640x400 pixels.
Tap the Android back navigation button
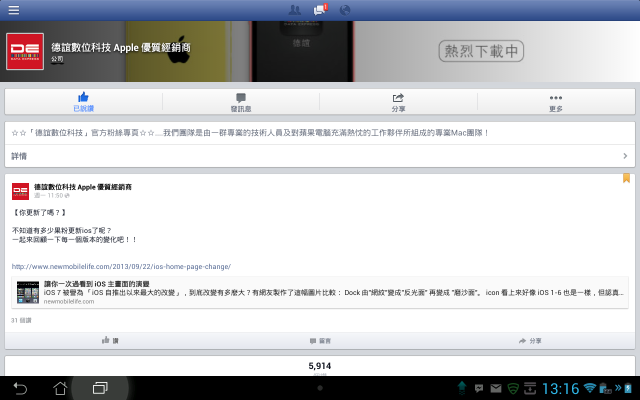pyautogui.click(x=20, y=388)
